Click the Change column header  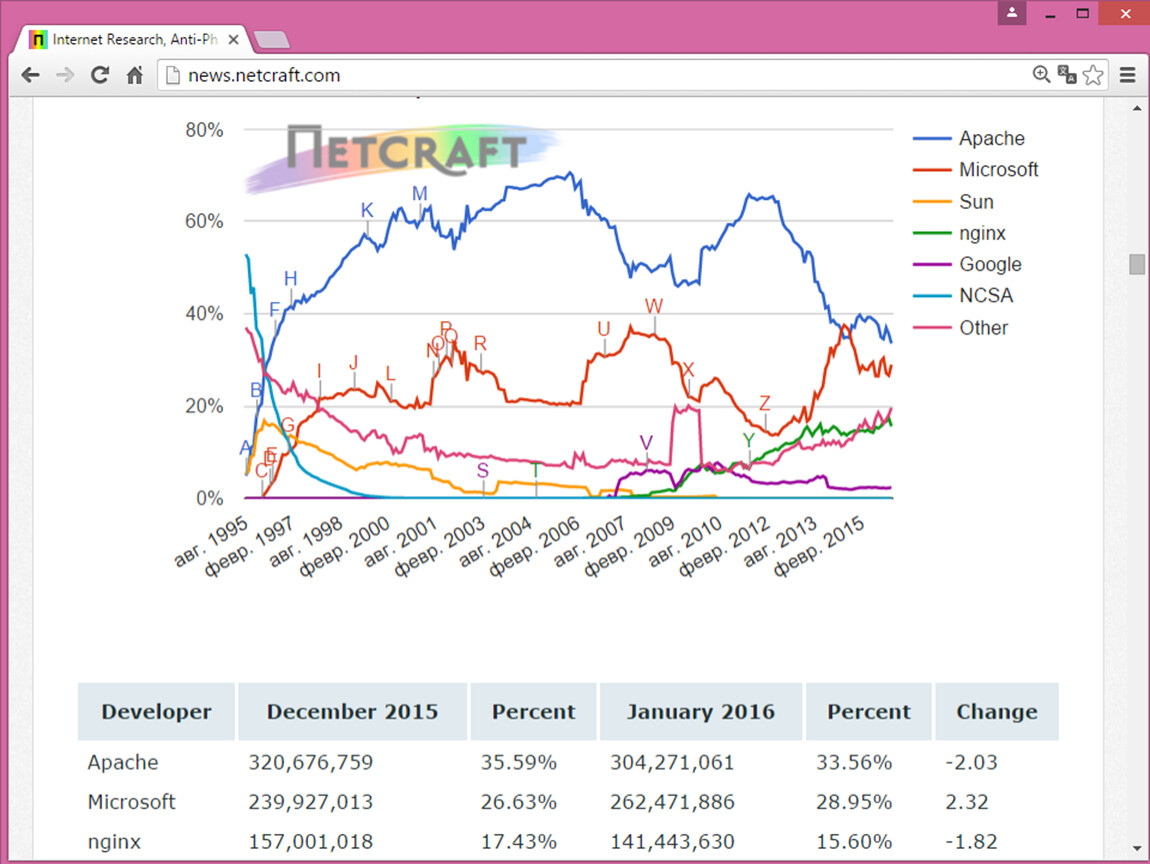click(x=996, y=712)
